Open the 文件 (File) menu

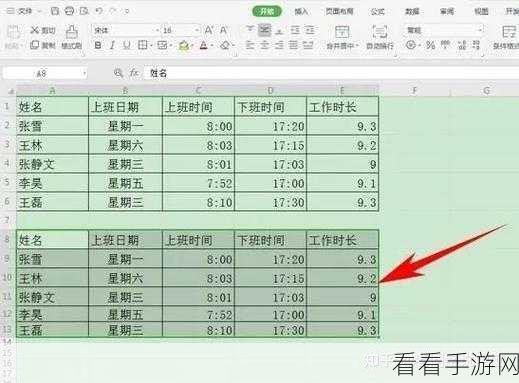pos(24,11)
